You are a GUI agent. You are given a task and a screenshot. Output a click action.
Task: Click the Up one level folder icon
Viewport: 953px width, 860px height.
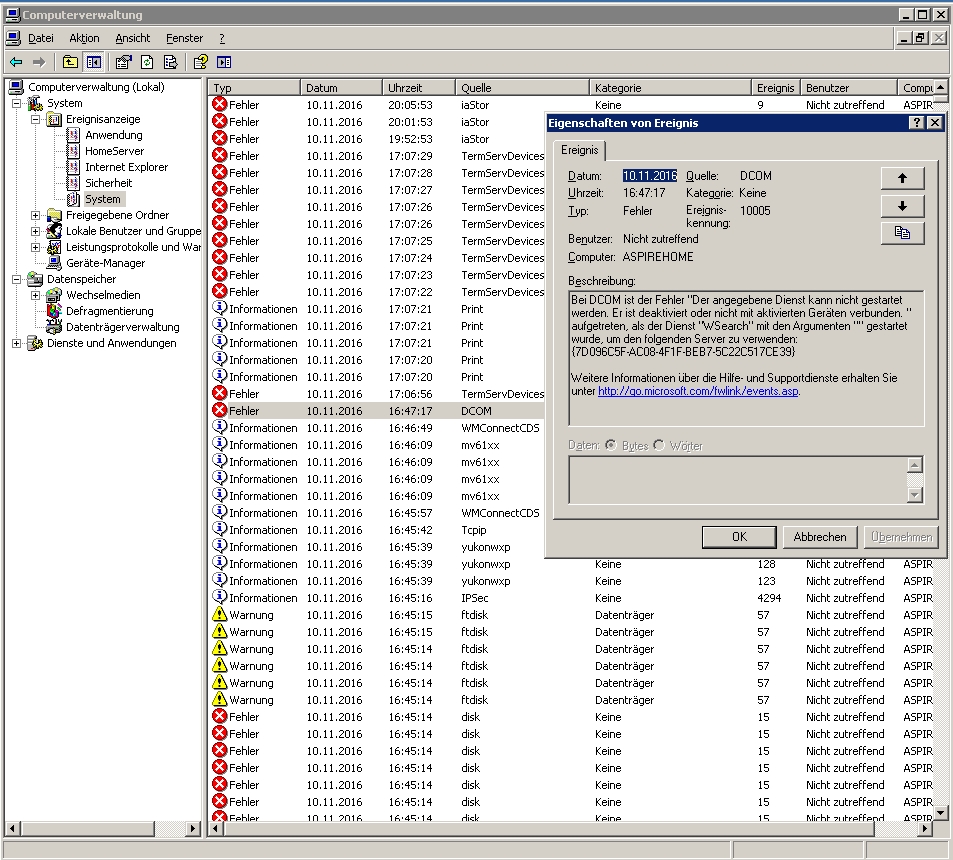pyautogui.click(x=71, y=62)
